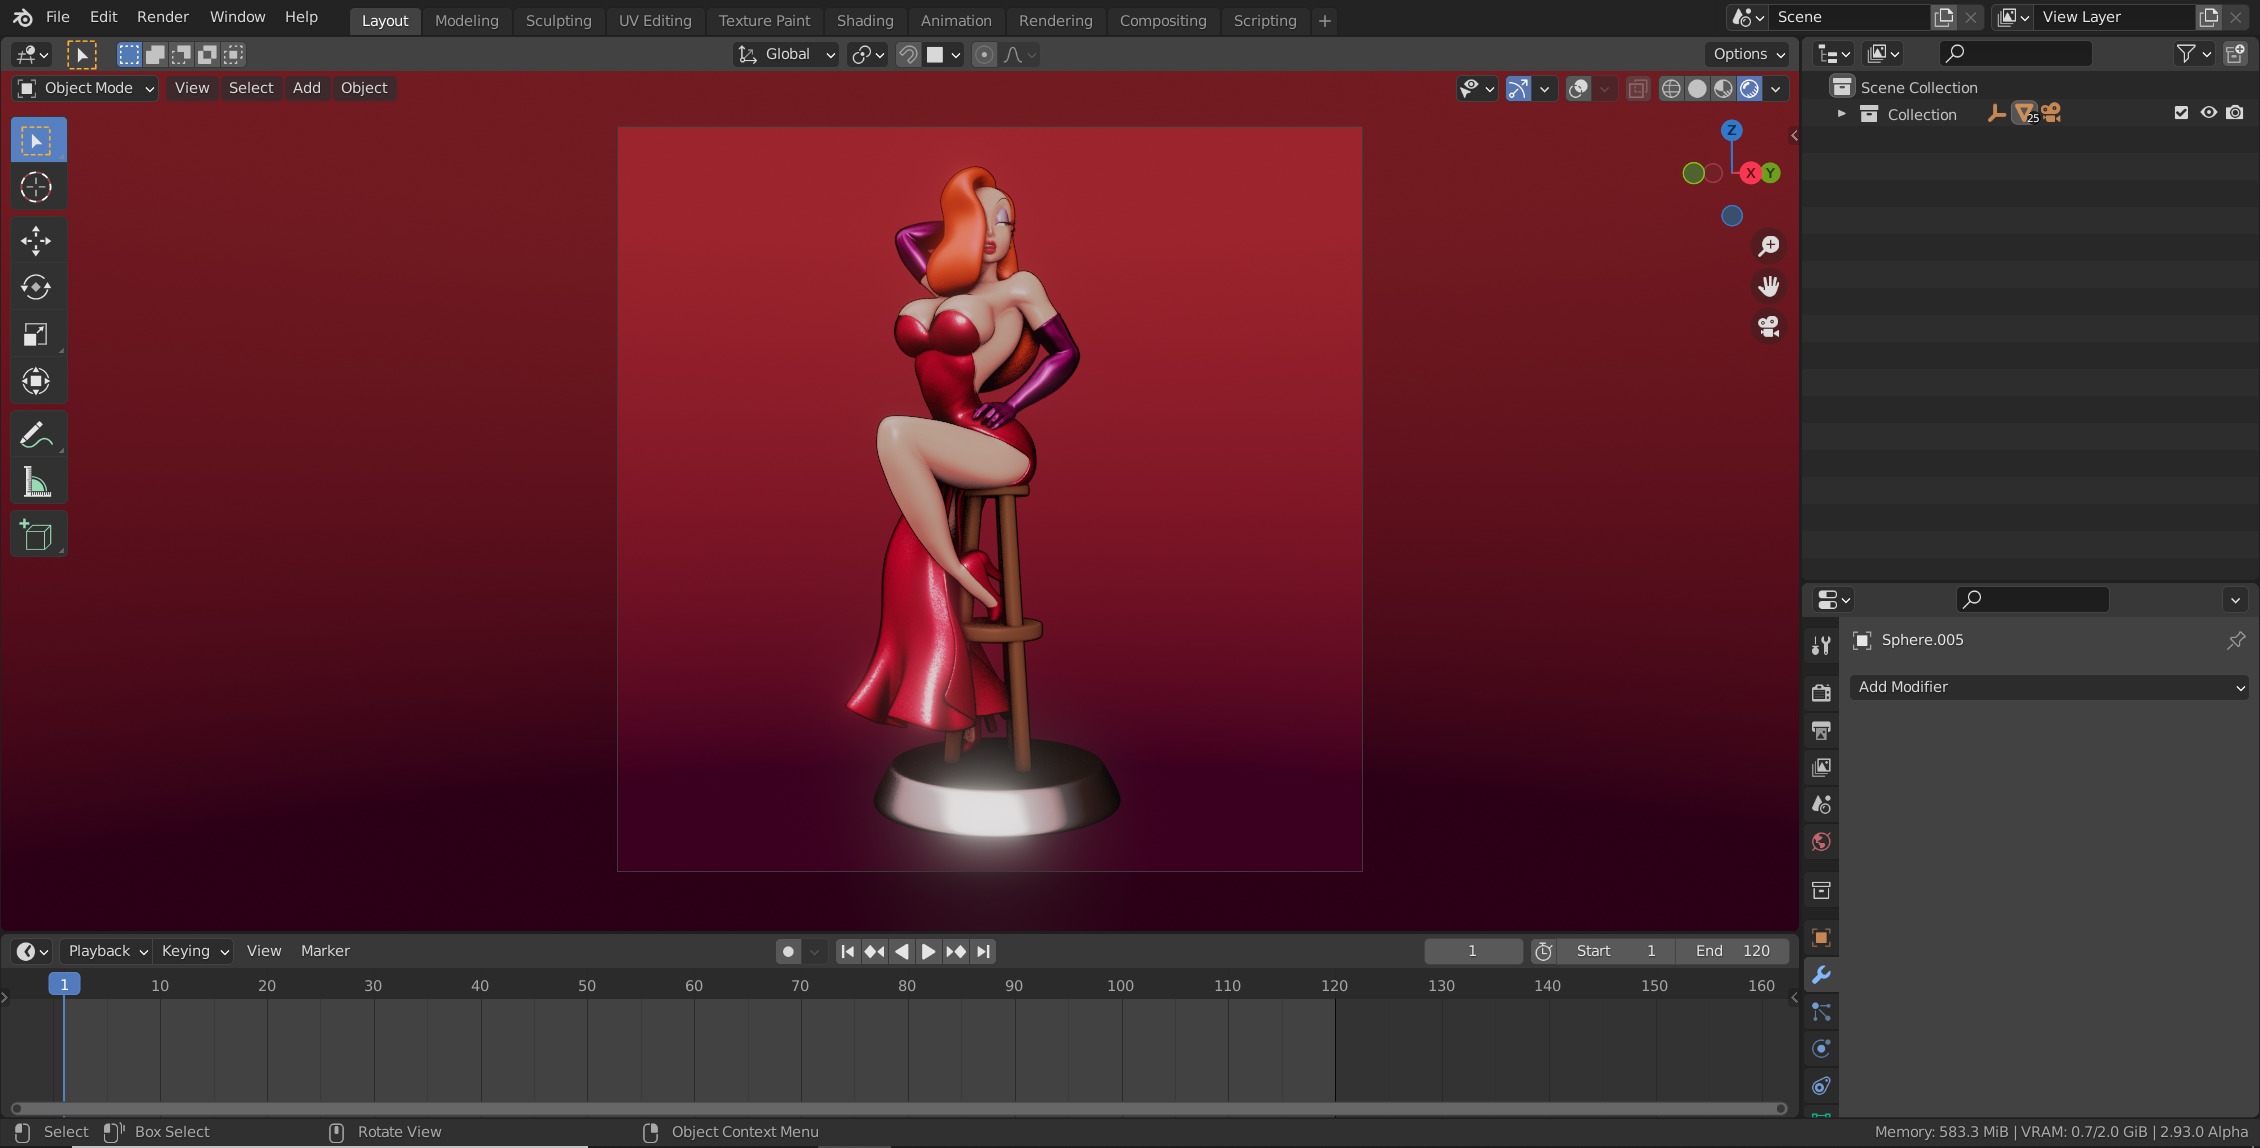Viewport: 2260px width, 1148px height.
Task: Switch to solid viewport shading
Action: pyautogui.click(x=1697, y=88)
